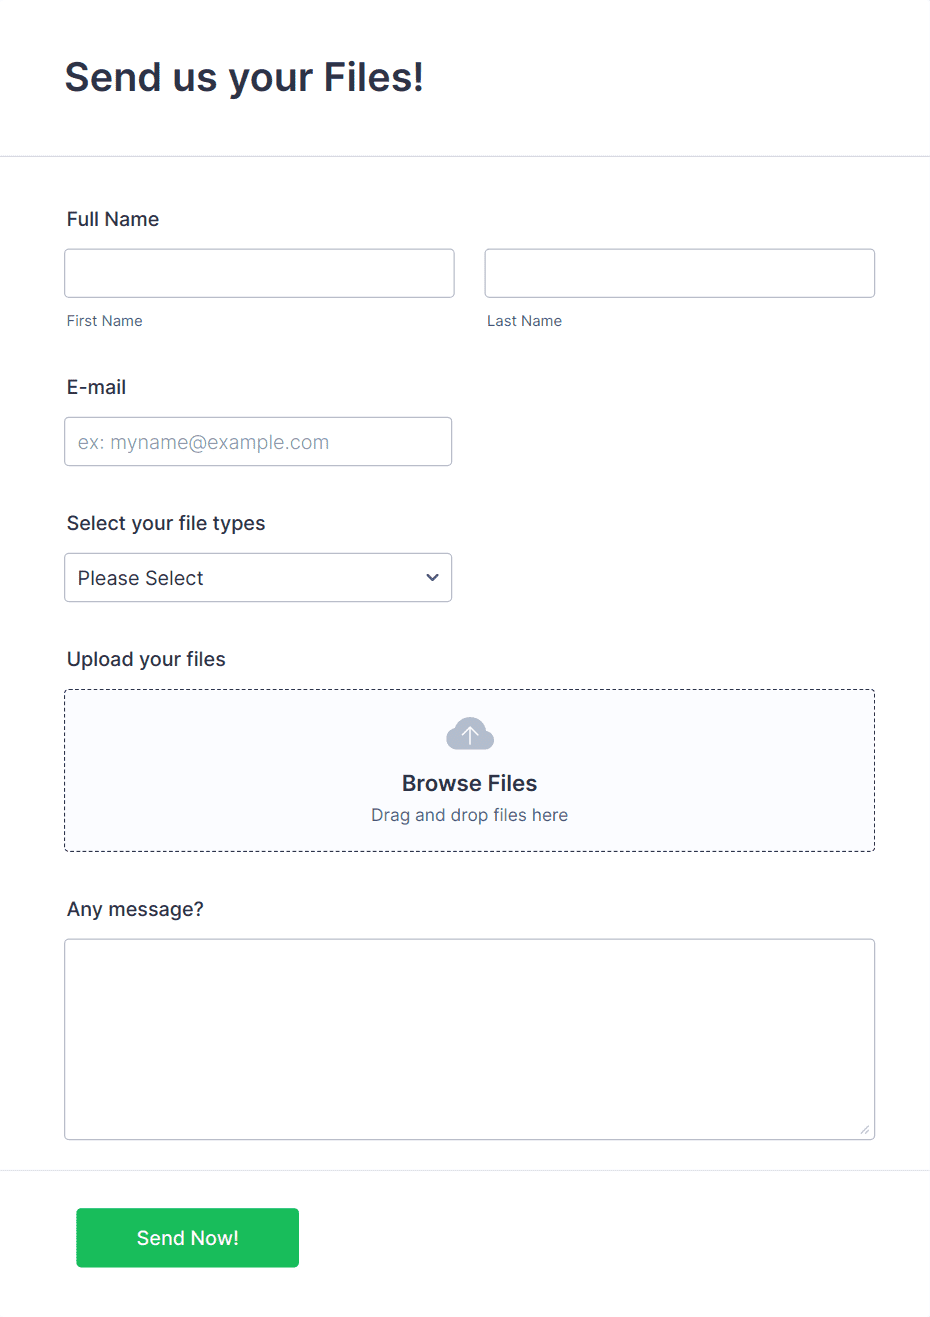Select the First Name input field

click(x=259, y=273)
